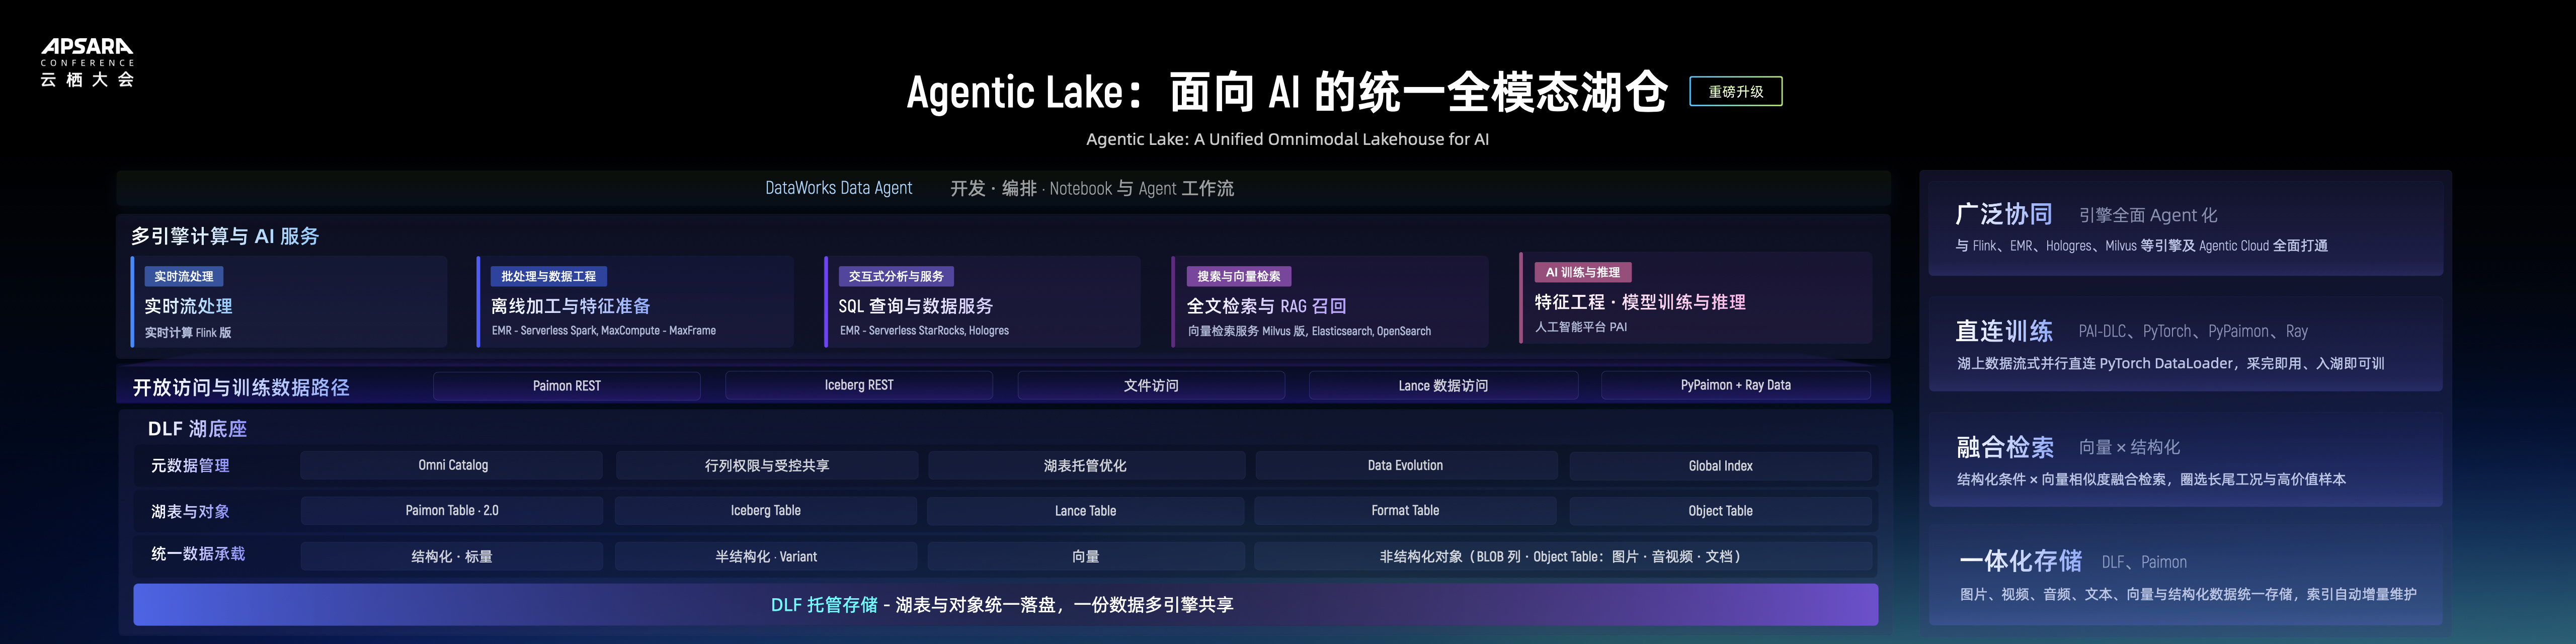Screen dimensions: 2576x644
Task: Pick the 向量 box in 统一数据承载 row
Action: [1086, 556]
